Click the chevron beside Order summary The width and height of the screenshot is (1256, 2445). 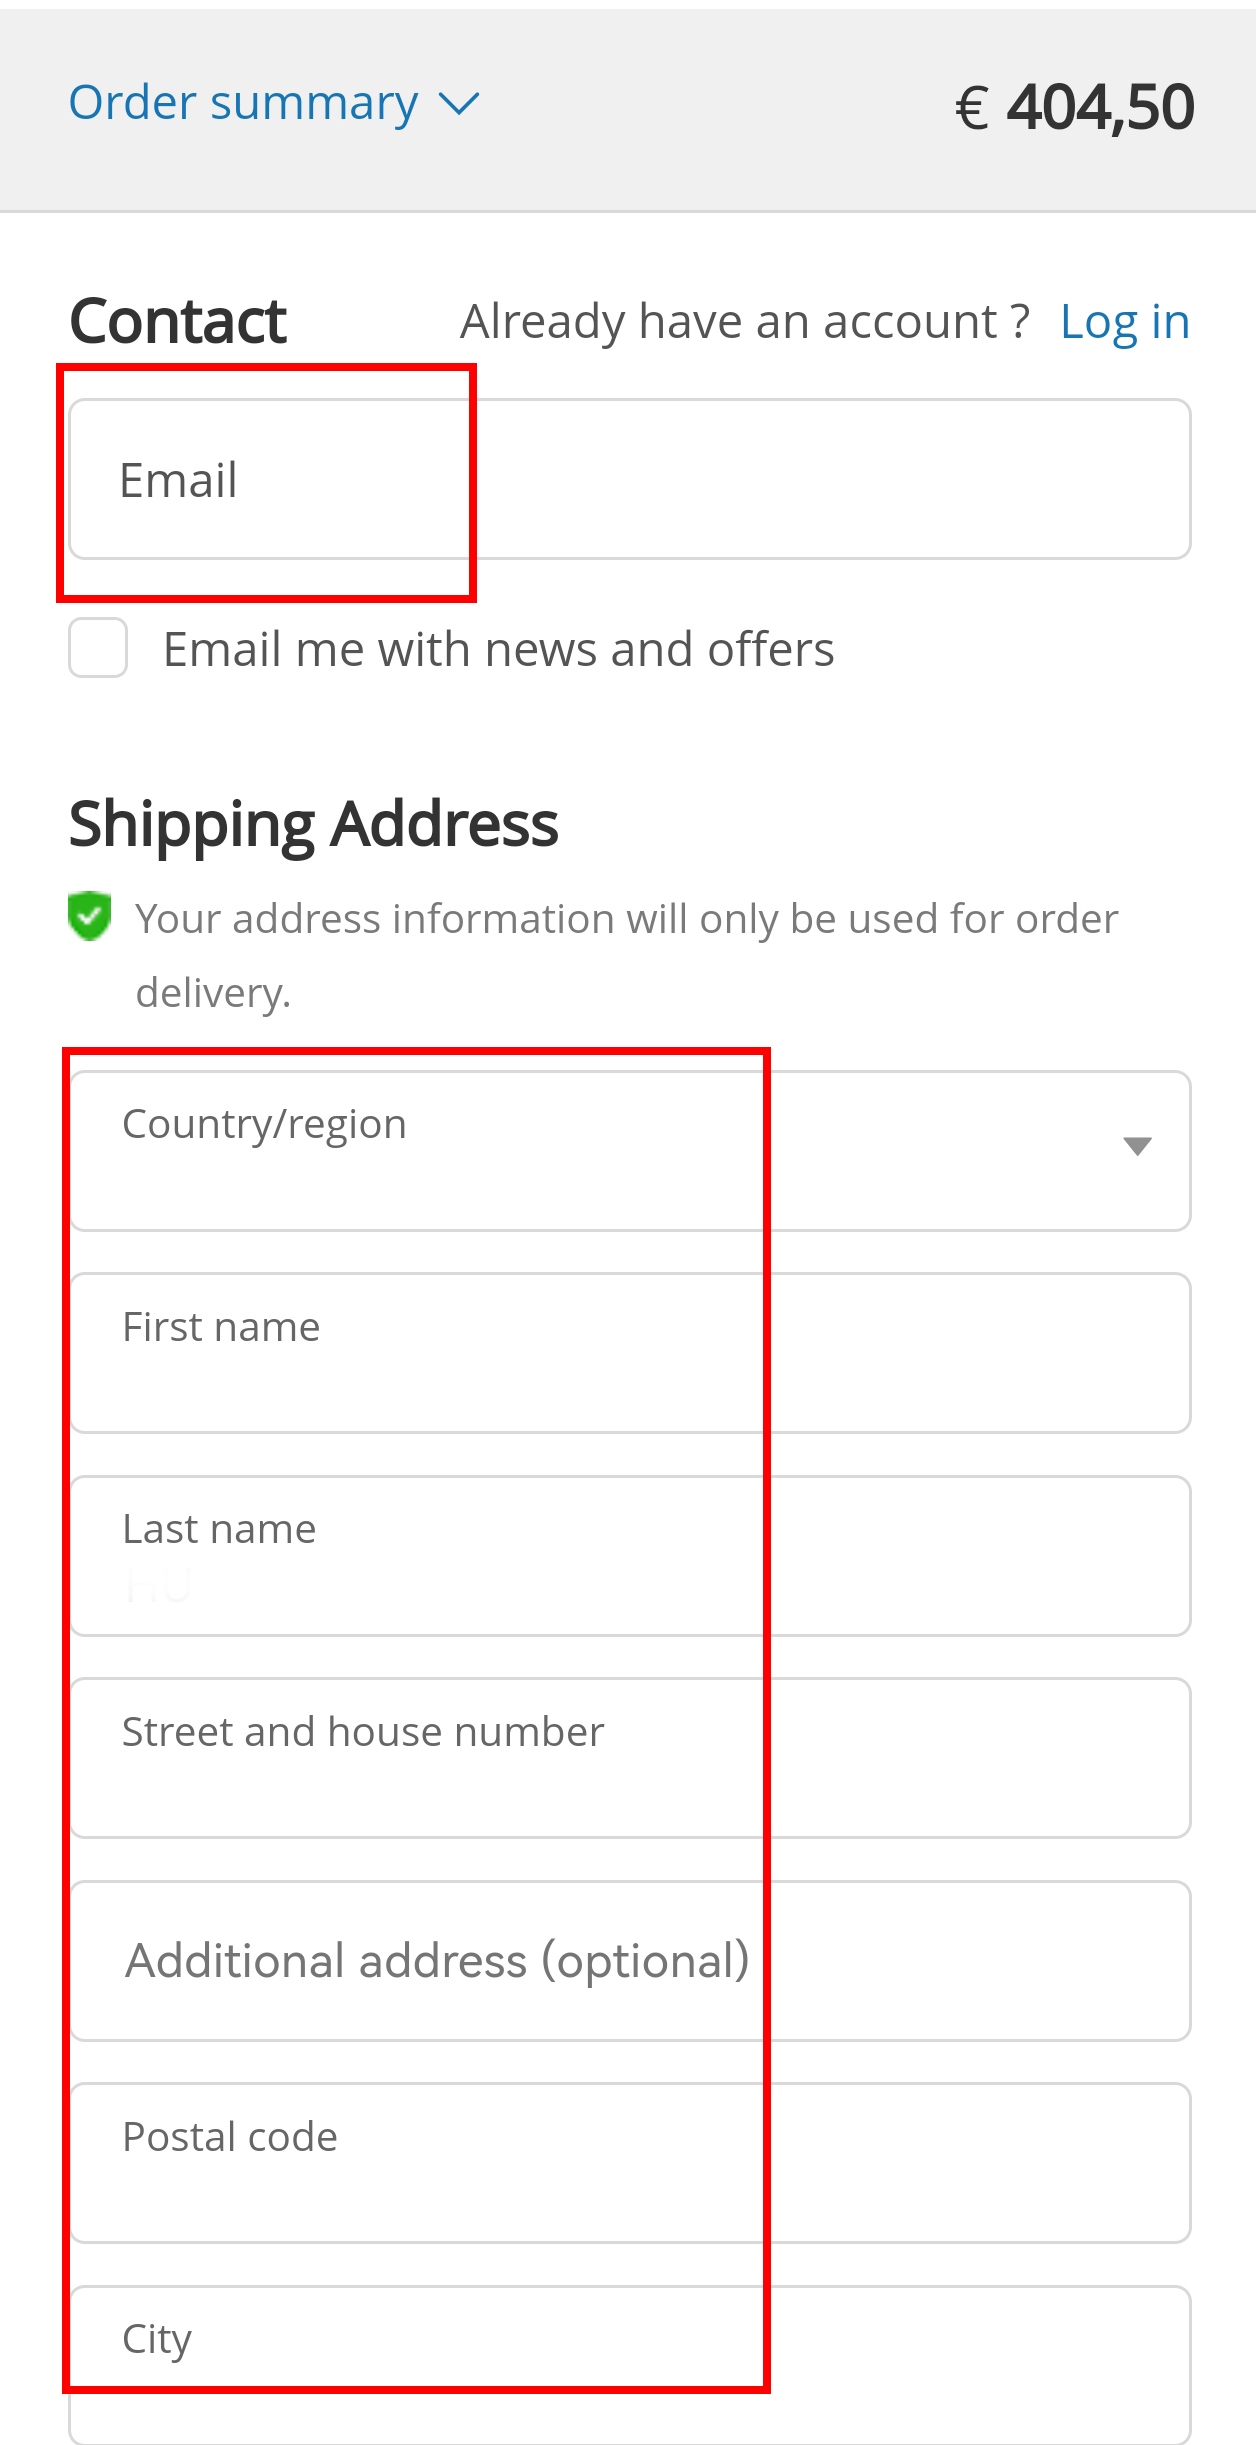coord(460,104)
